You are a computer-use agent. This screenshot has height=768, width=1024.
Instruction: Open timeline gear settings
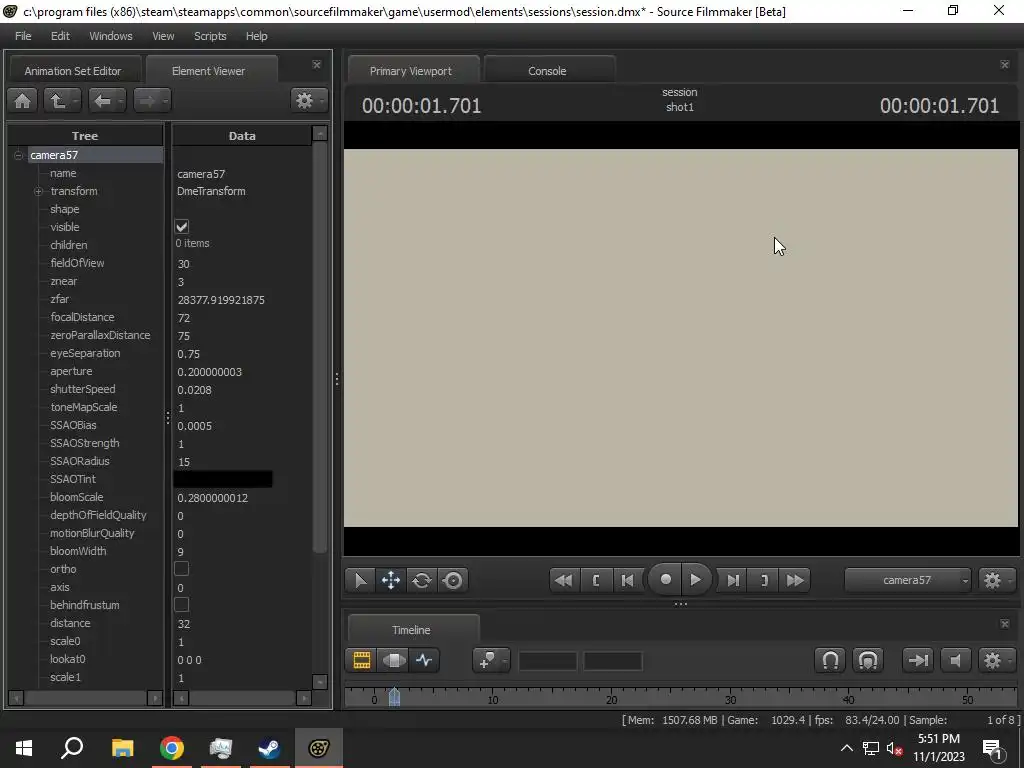(992, 660)
